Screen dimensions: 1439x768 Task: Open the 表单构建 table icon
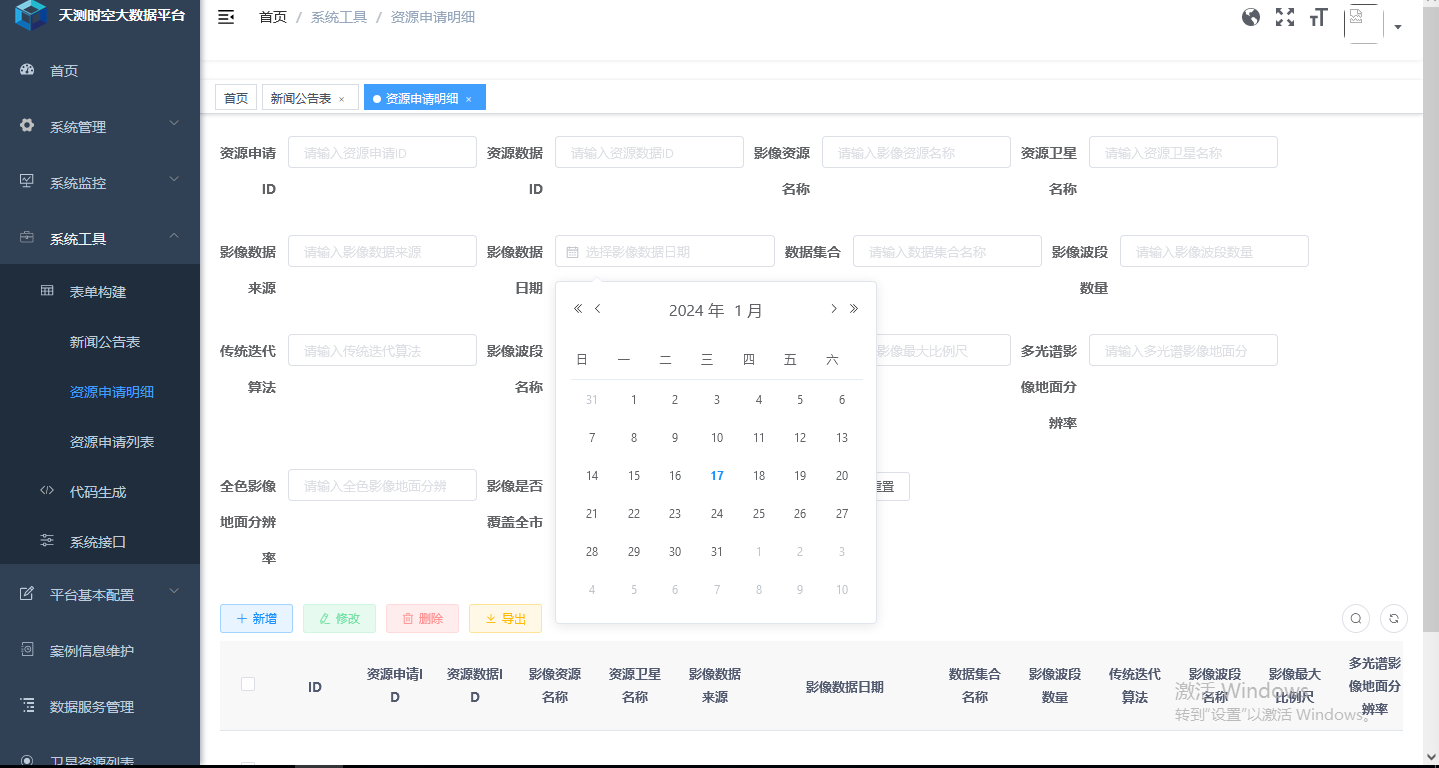47,289
